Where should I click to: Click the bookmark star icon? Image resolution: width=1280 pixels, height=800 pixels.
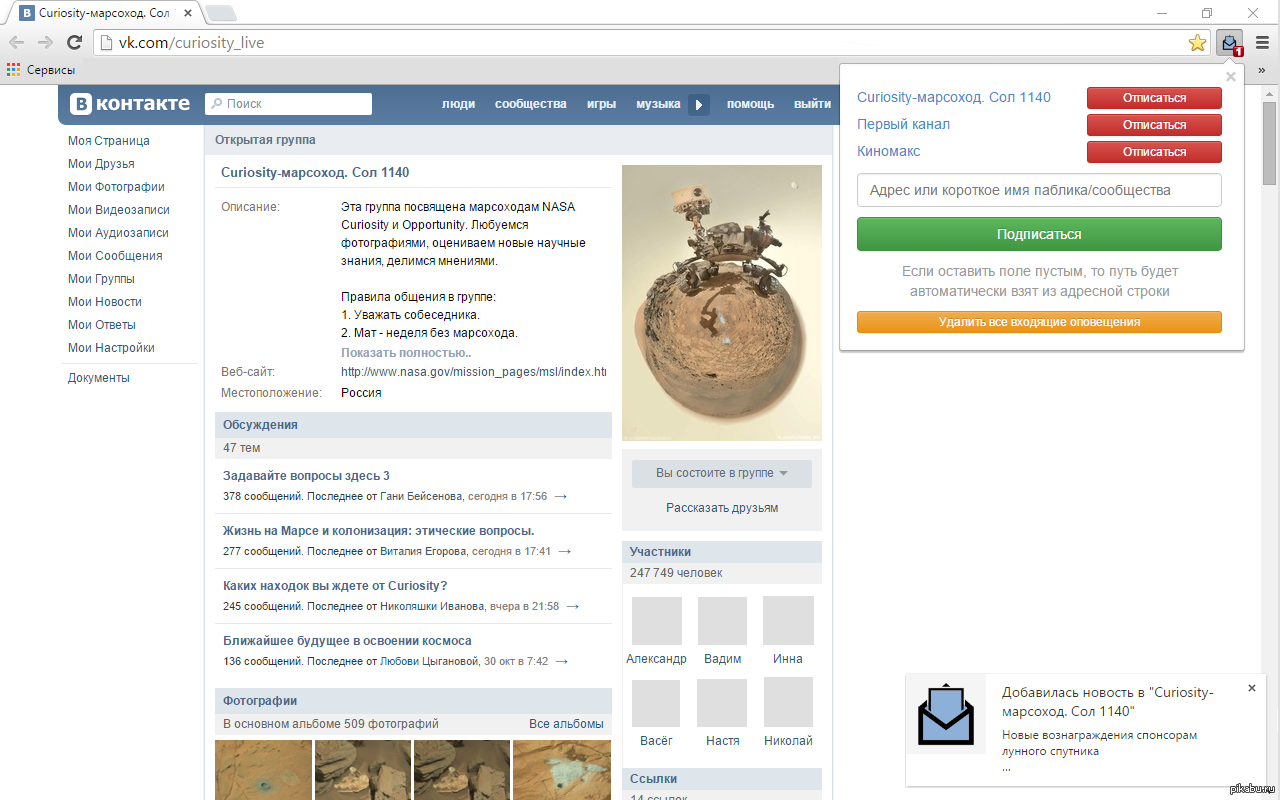1196,42
